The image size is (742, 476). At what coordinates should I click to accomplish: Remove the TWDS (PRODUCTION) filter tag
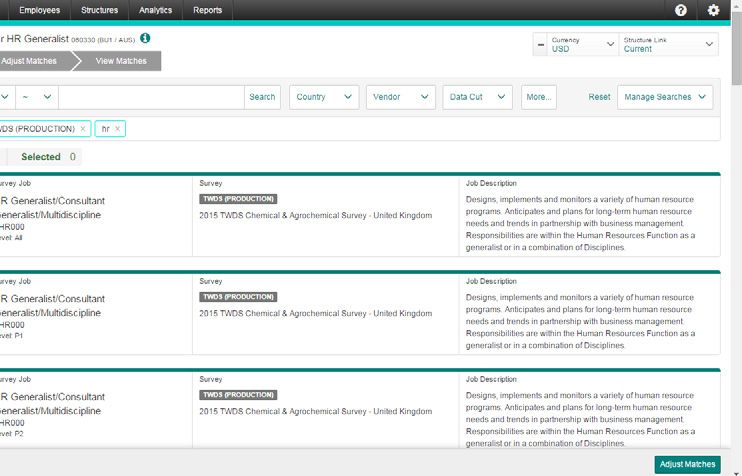pyautogui.click(x=83, y=129)
